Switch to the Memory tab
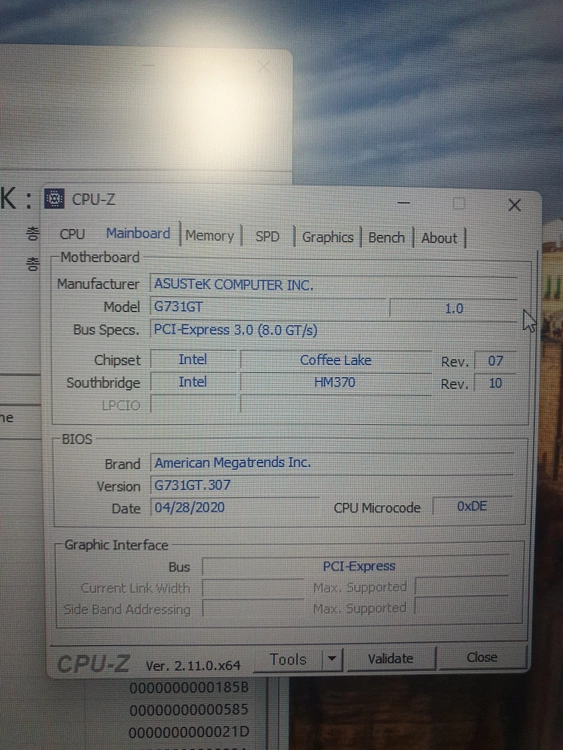The image size is (563, 750). 210,236
